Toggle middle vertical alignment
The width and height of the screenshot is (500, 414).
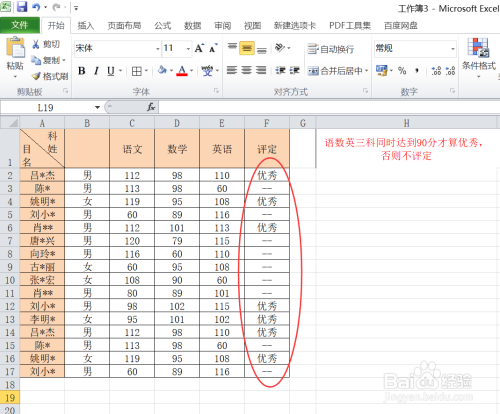[247, 48]
